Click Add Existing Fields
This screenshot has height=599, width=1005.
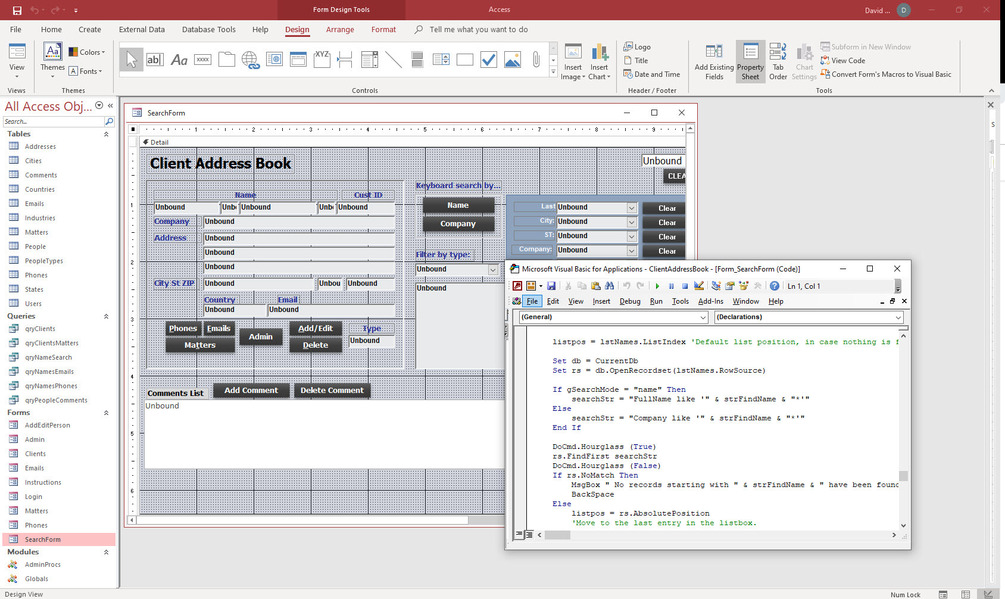(714, 62)
